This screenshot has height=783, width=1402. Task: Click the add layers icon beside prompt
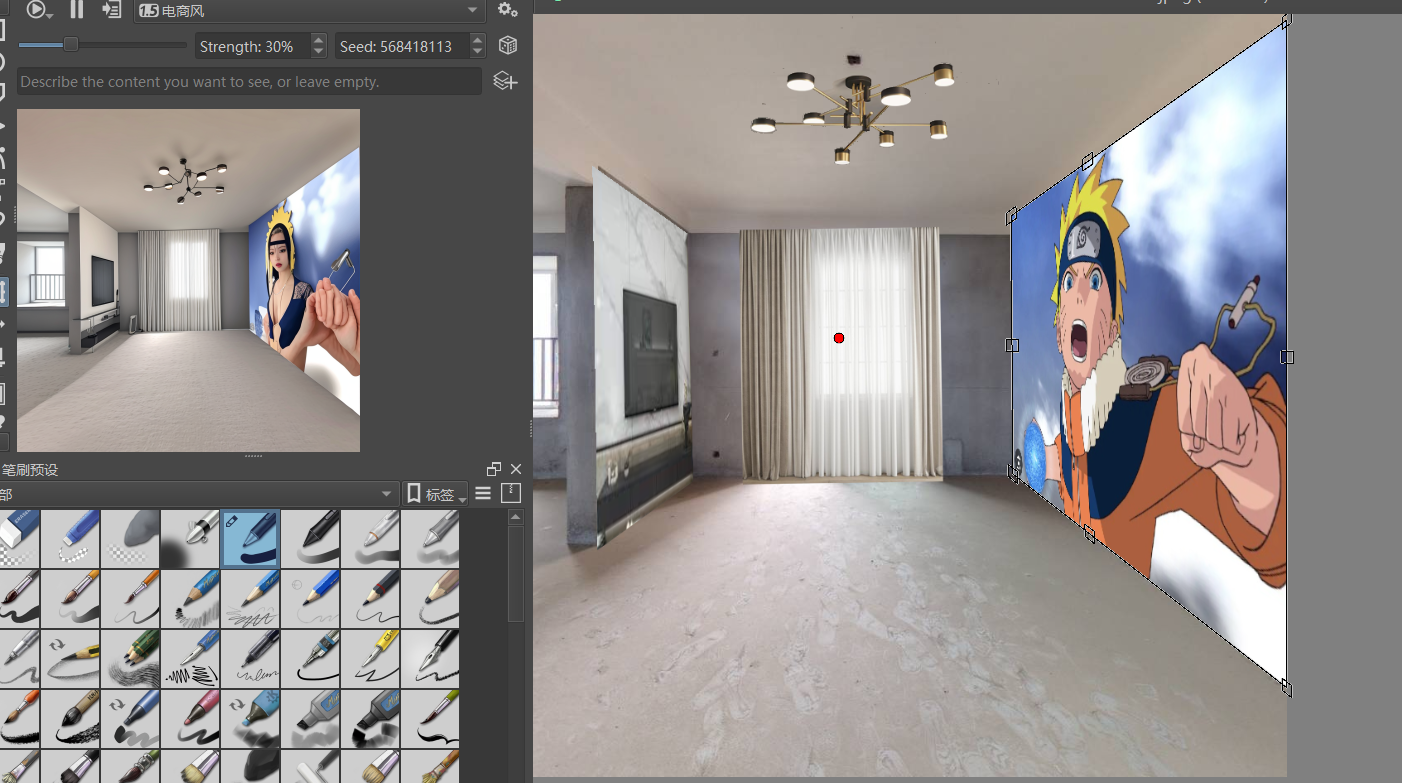pyautogui.click(x=505, y=81)
